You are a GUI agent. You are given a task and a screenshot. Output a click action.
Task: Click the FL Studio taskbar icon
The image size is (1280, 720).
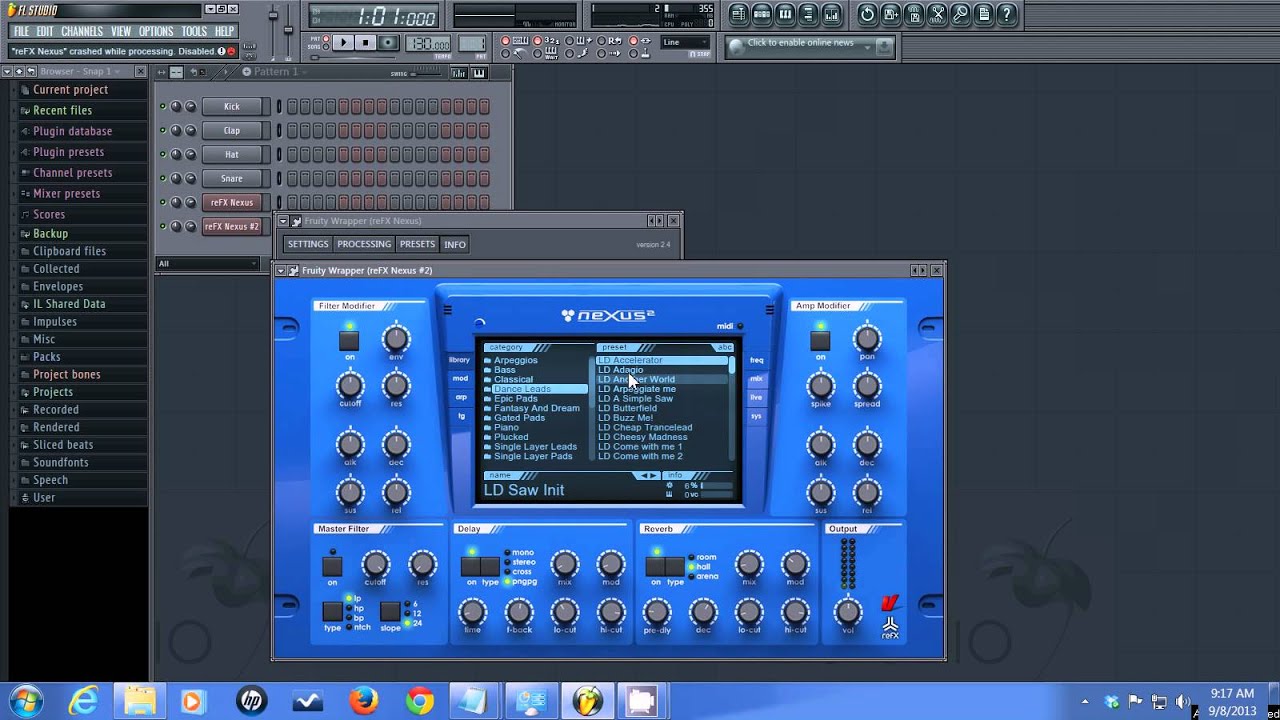(588, 701)
